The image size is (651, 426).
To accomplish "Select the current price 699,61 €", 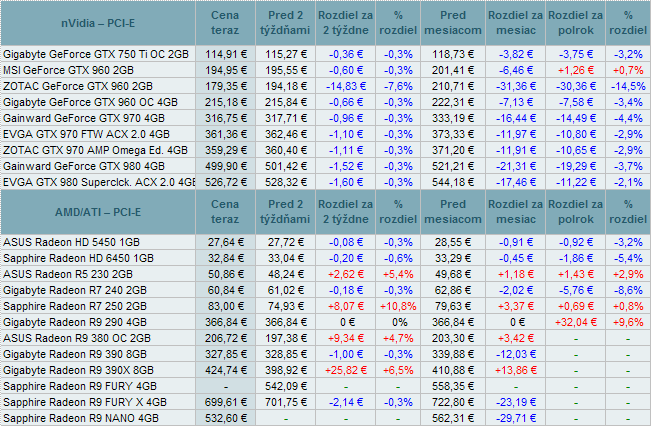I will [225, 402].
